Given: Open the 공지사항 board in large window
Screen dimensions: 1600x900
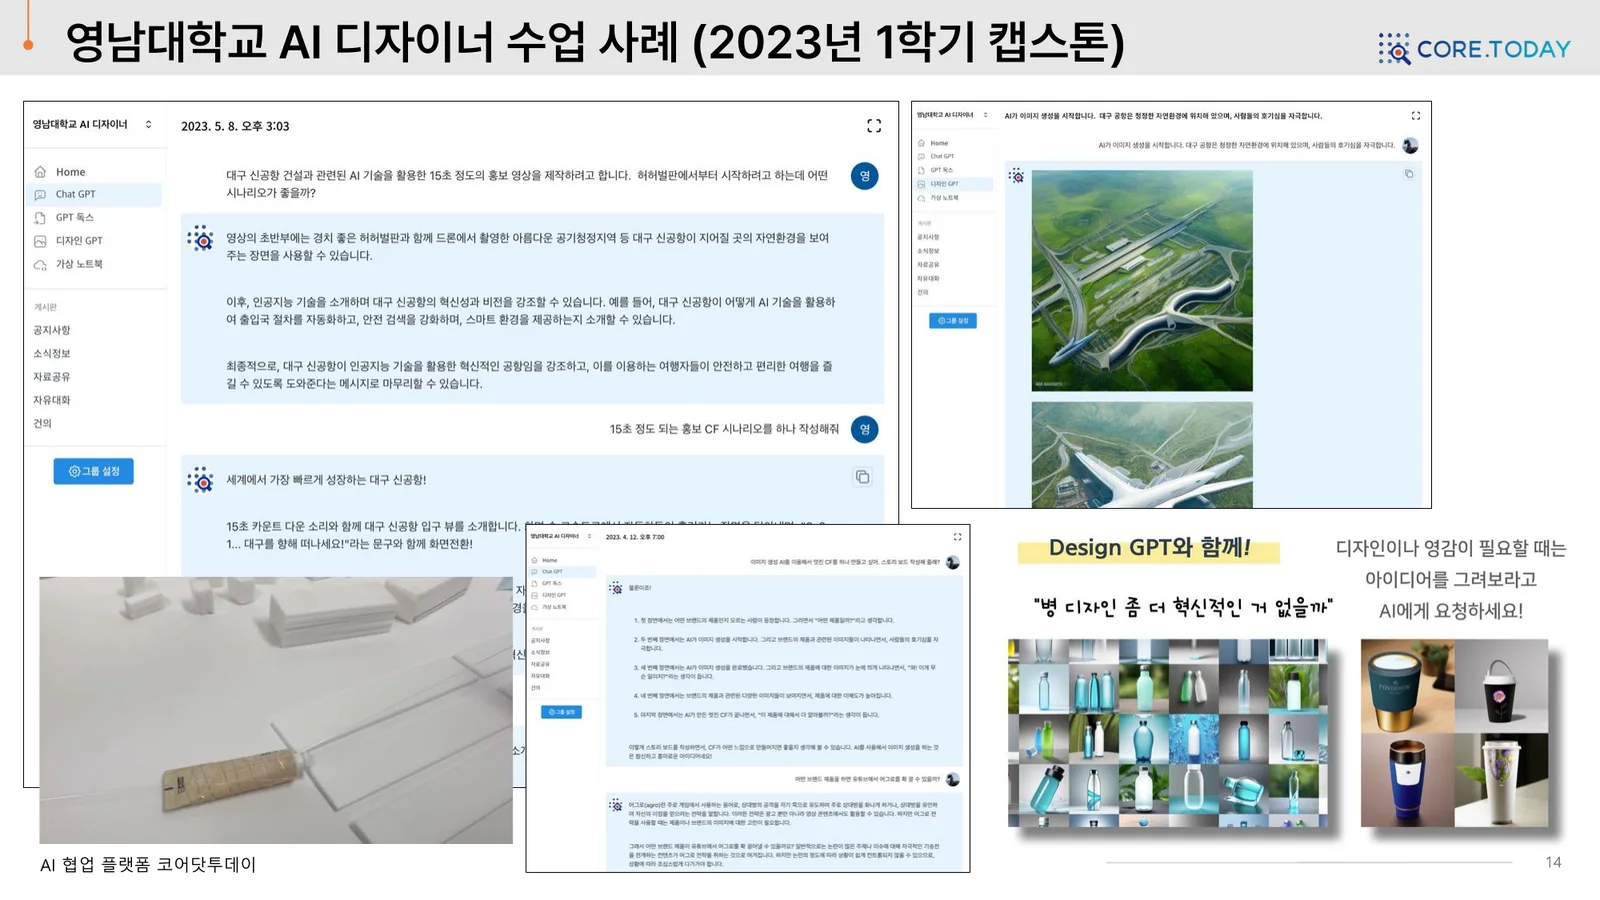Looking at the screenshot, I should 52,330.
